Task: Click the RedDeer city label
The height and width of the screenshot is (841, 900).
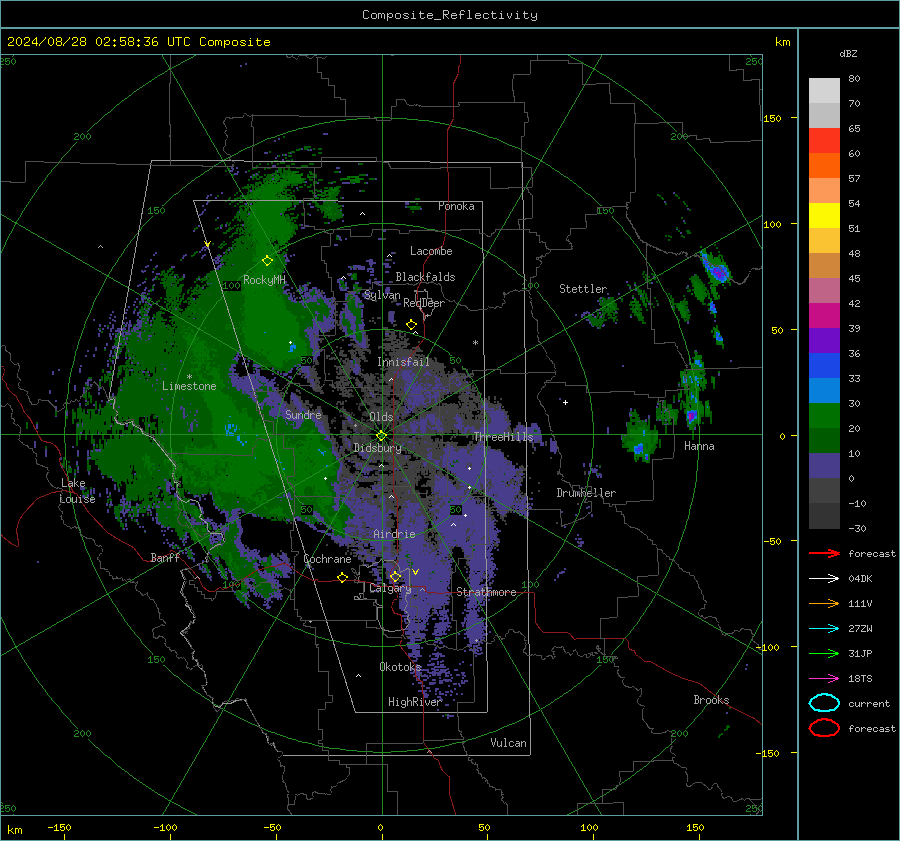Action: point(424,303)
